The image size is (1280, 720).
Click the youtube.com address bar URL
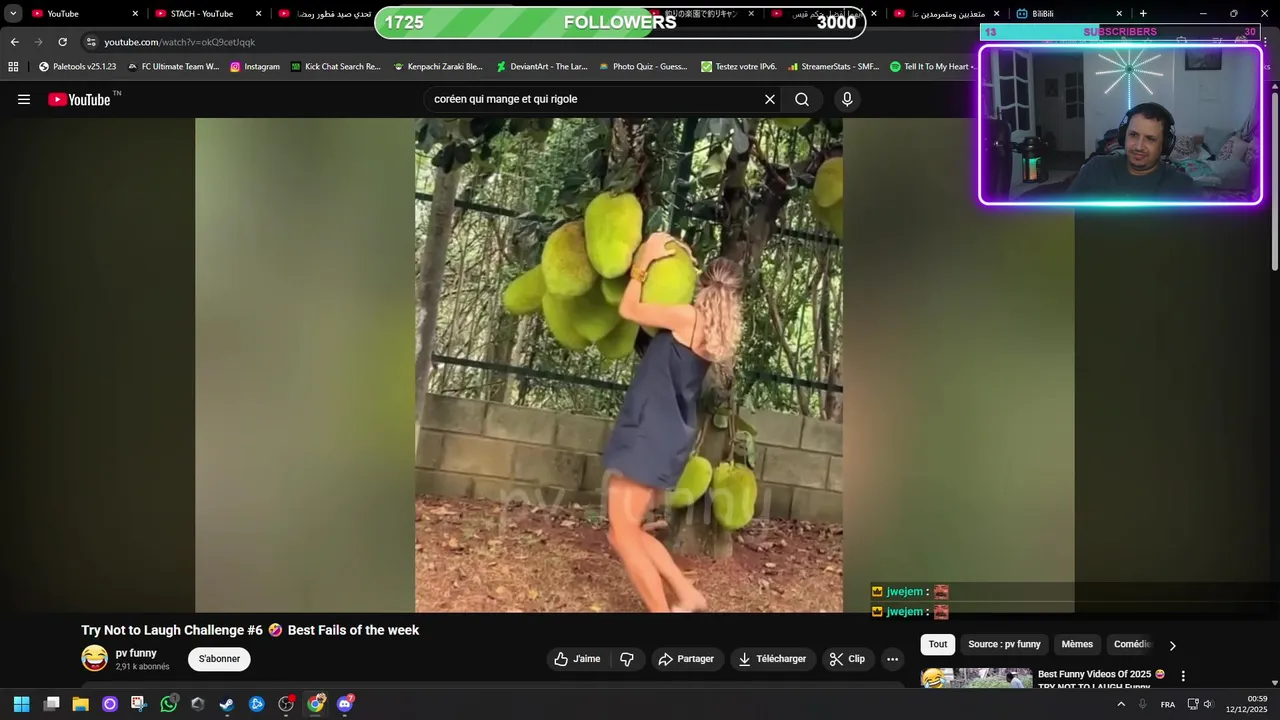[179, 42]
